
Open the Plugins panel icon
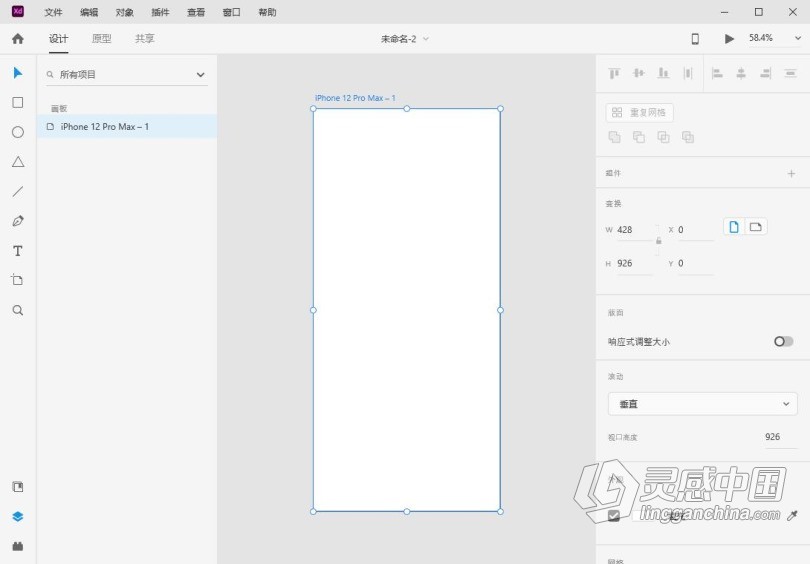[x=18, y=546]
